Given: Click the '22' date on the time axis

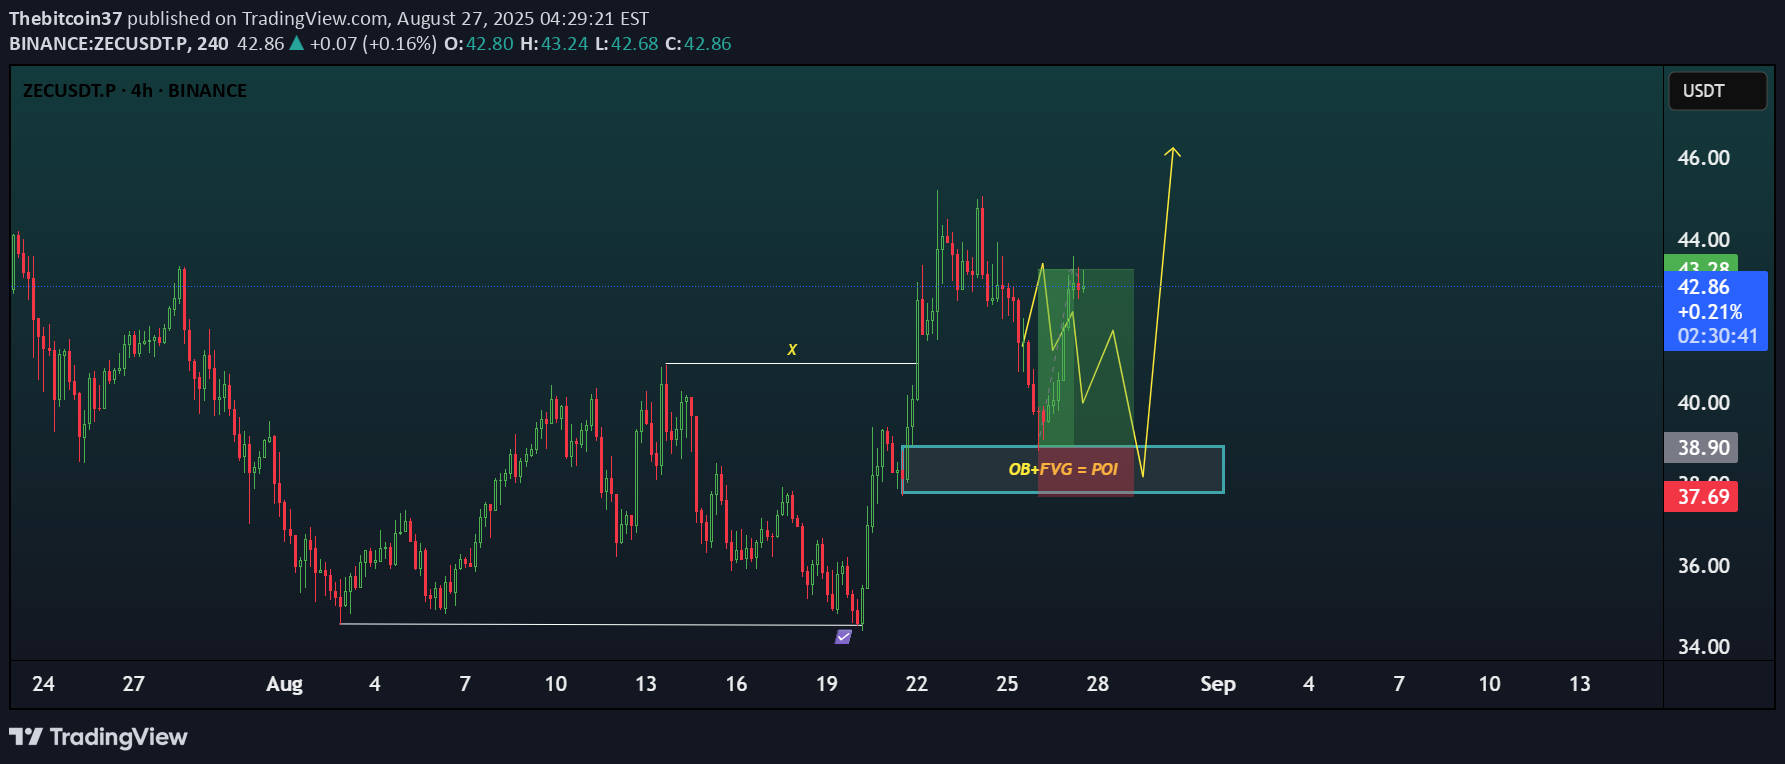Looking at the screenshot, I should [x=917, y=684].
